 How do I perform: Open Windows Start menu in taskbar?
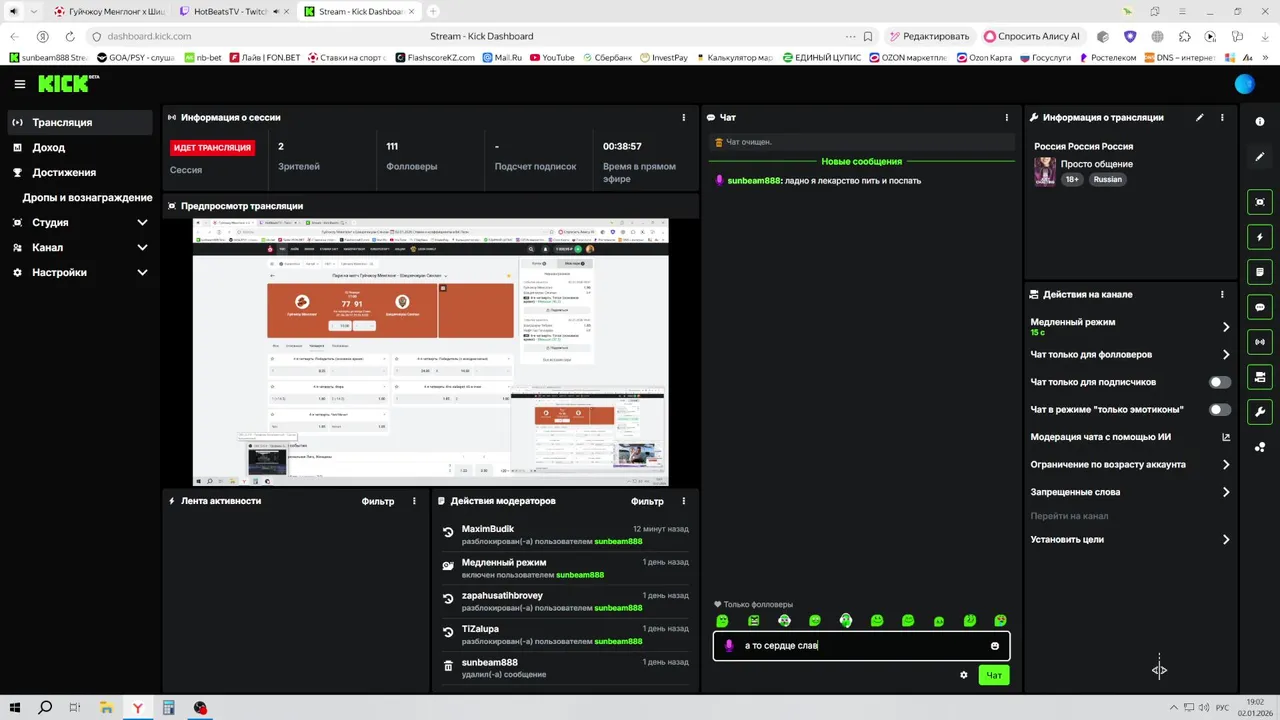tap(16, 708)
